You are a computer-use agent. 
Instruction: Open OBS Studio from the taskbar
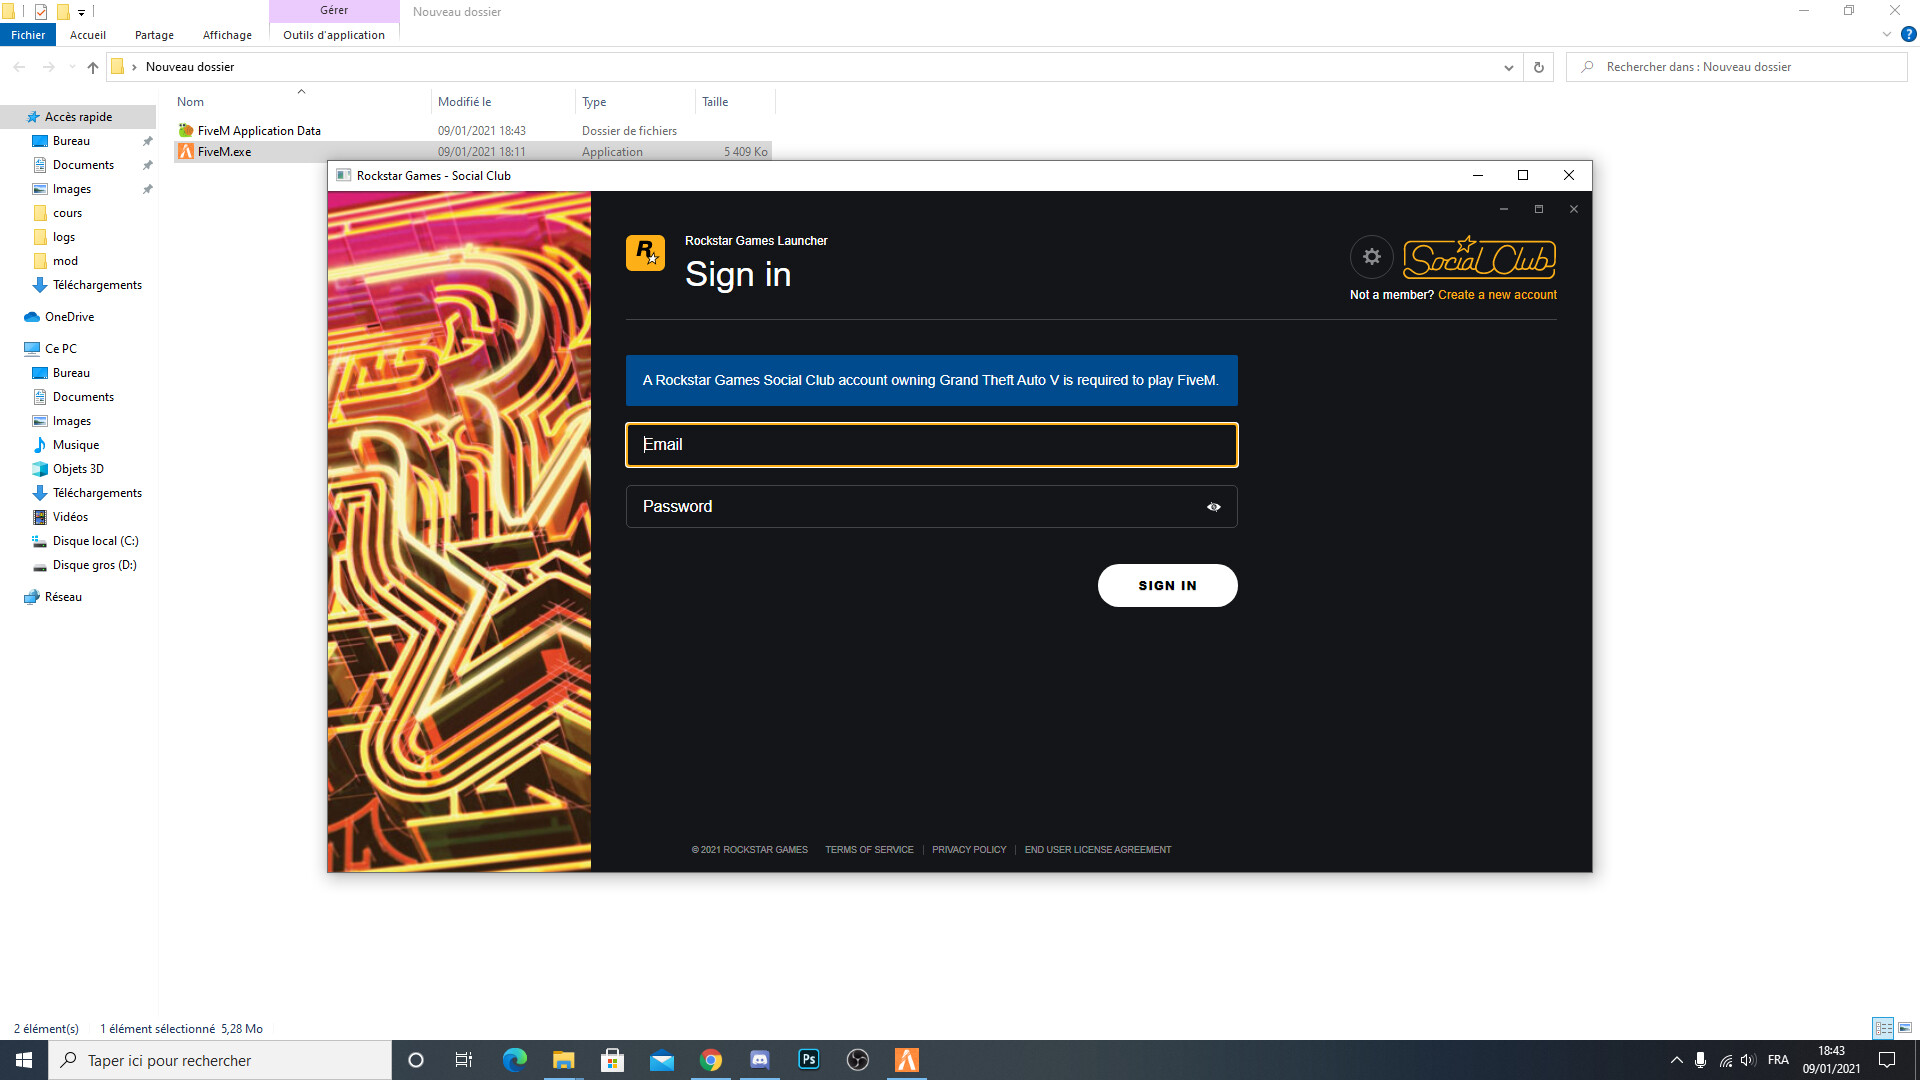click(857, 1060)
